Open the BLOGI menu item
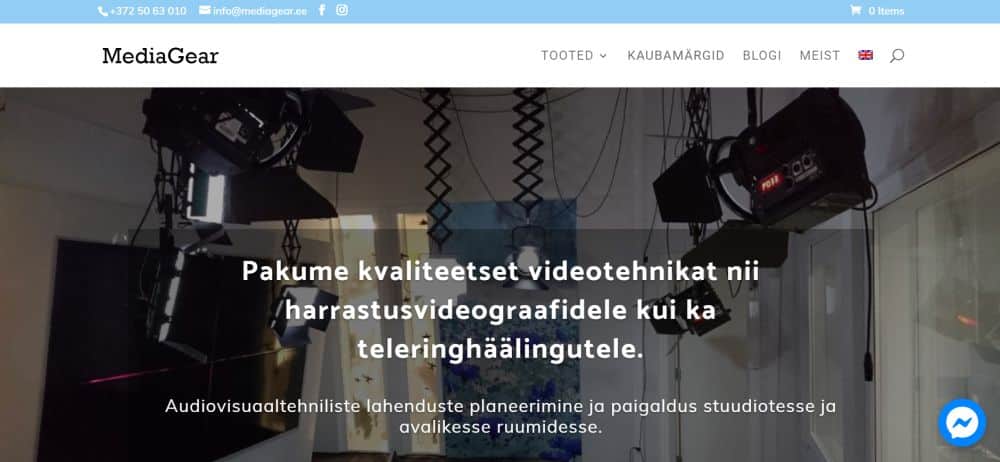 pyautogui.click(x=762, y=56)
